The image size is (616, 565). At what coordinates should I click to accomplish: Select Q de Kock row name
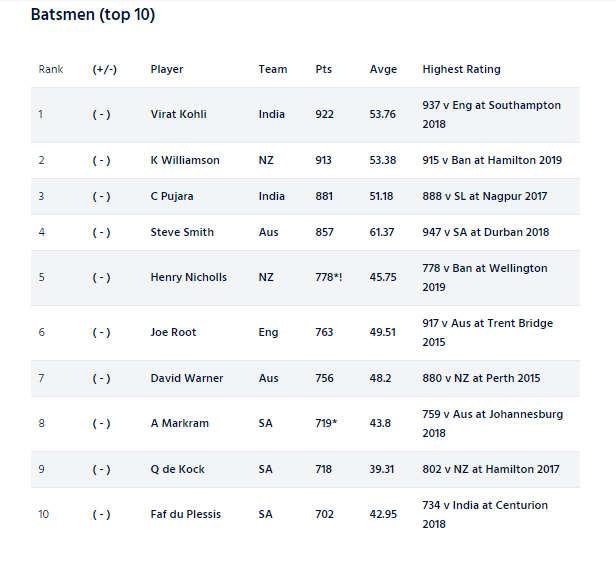pyautogui.click(x=180, y=469)
